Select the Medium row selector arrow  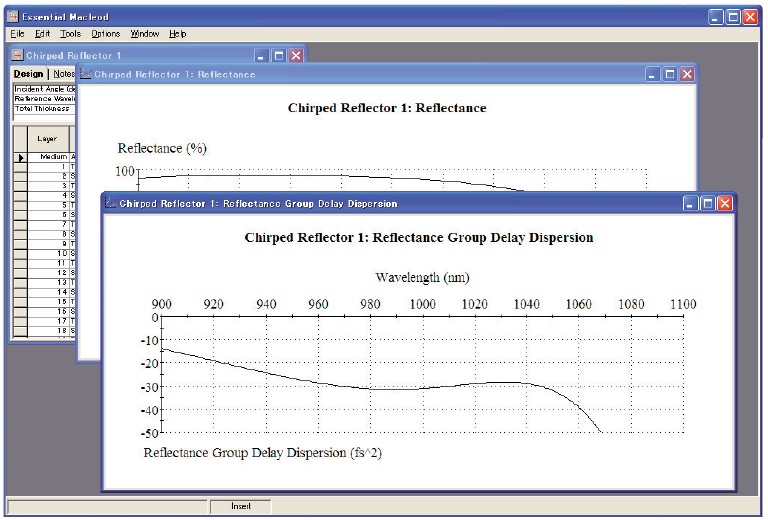pyautogui.click(x=19, y=157)
